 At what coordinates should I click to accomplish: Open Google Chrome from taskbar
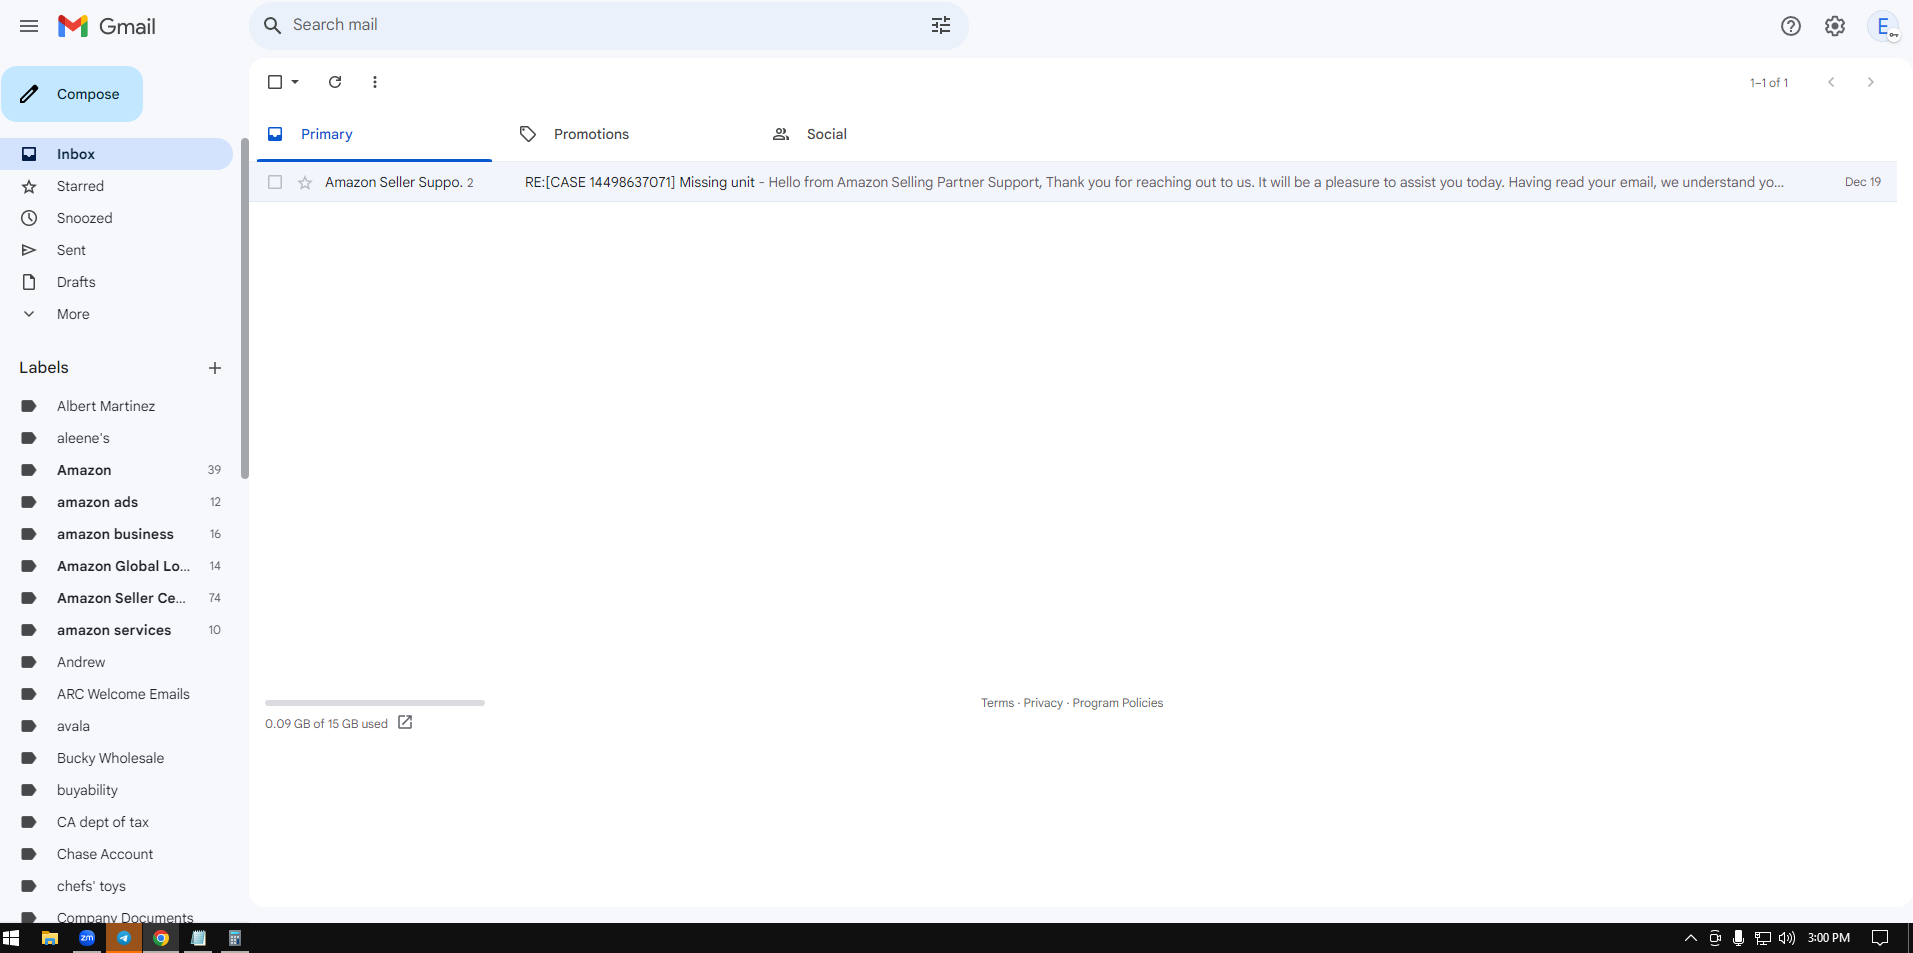(x=161, y=938)
